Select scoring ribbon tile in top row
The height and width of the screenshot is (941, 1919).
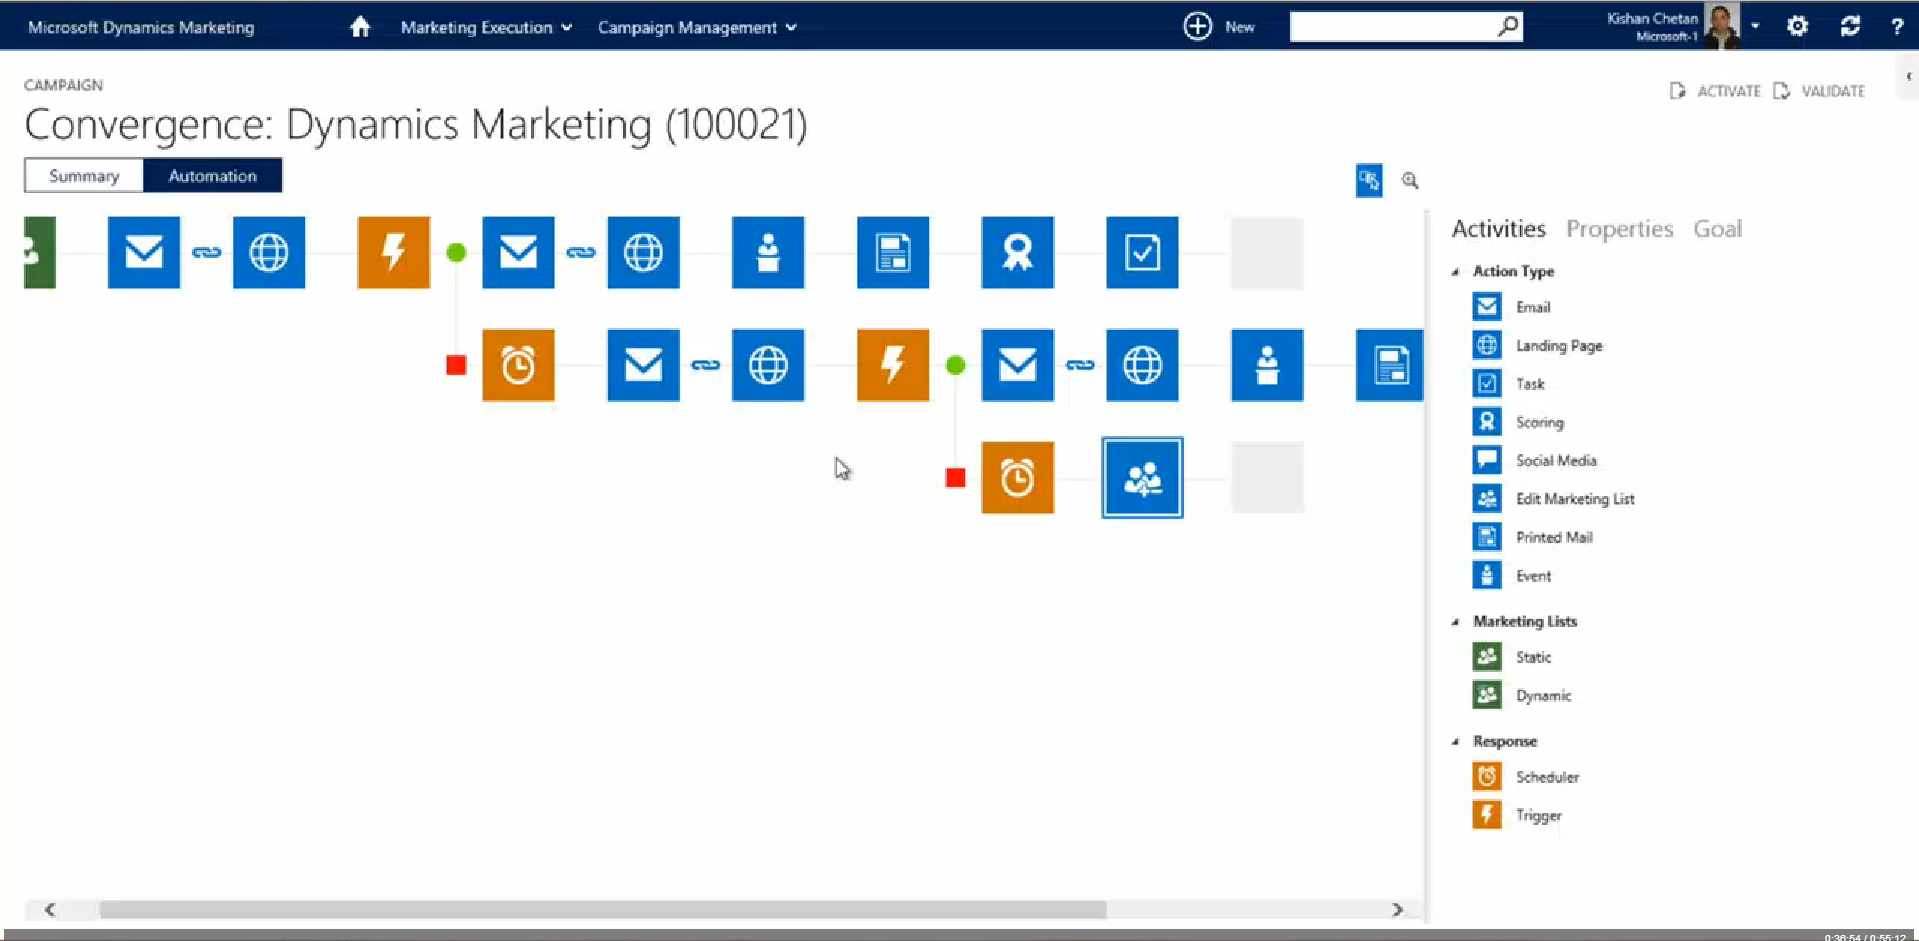click(x=1018, y=253)
